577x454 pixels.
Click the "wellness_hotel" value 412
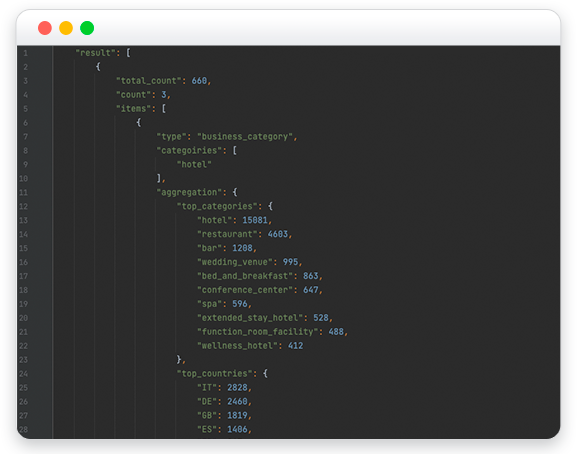tap(295, 346)
